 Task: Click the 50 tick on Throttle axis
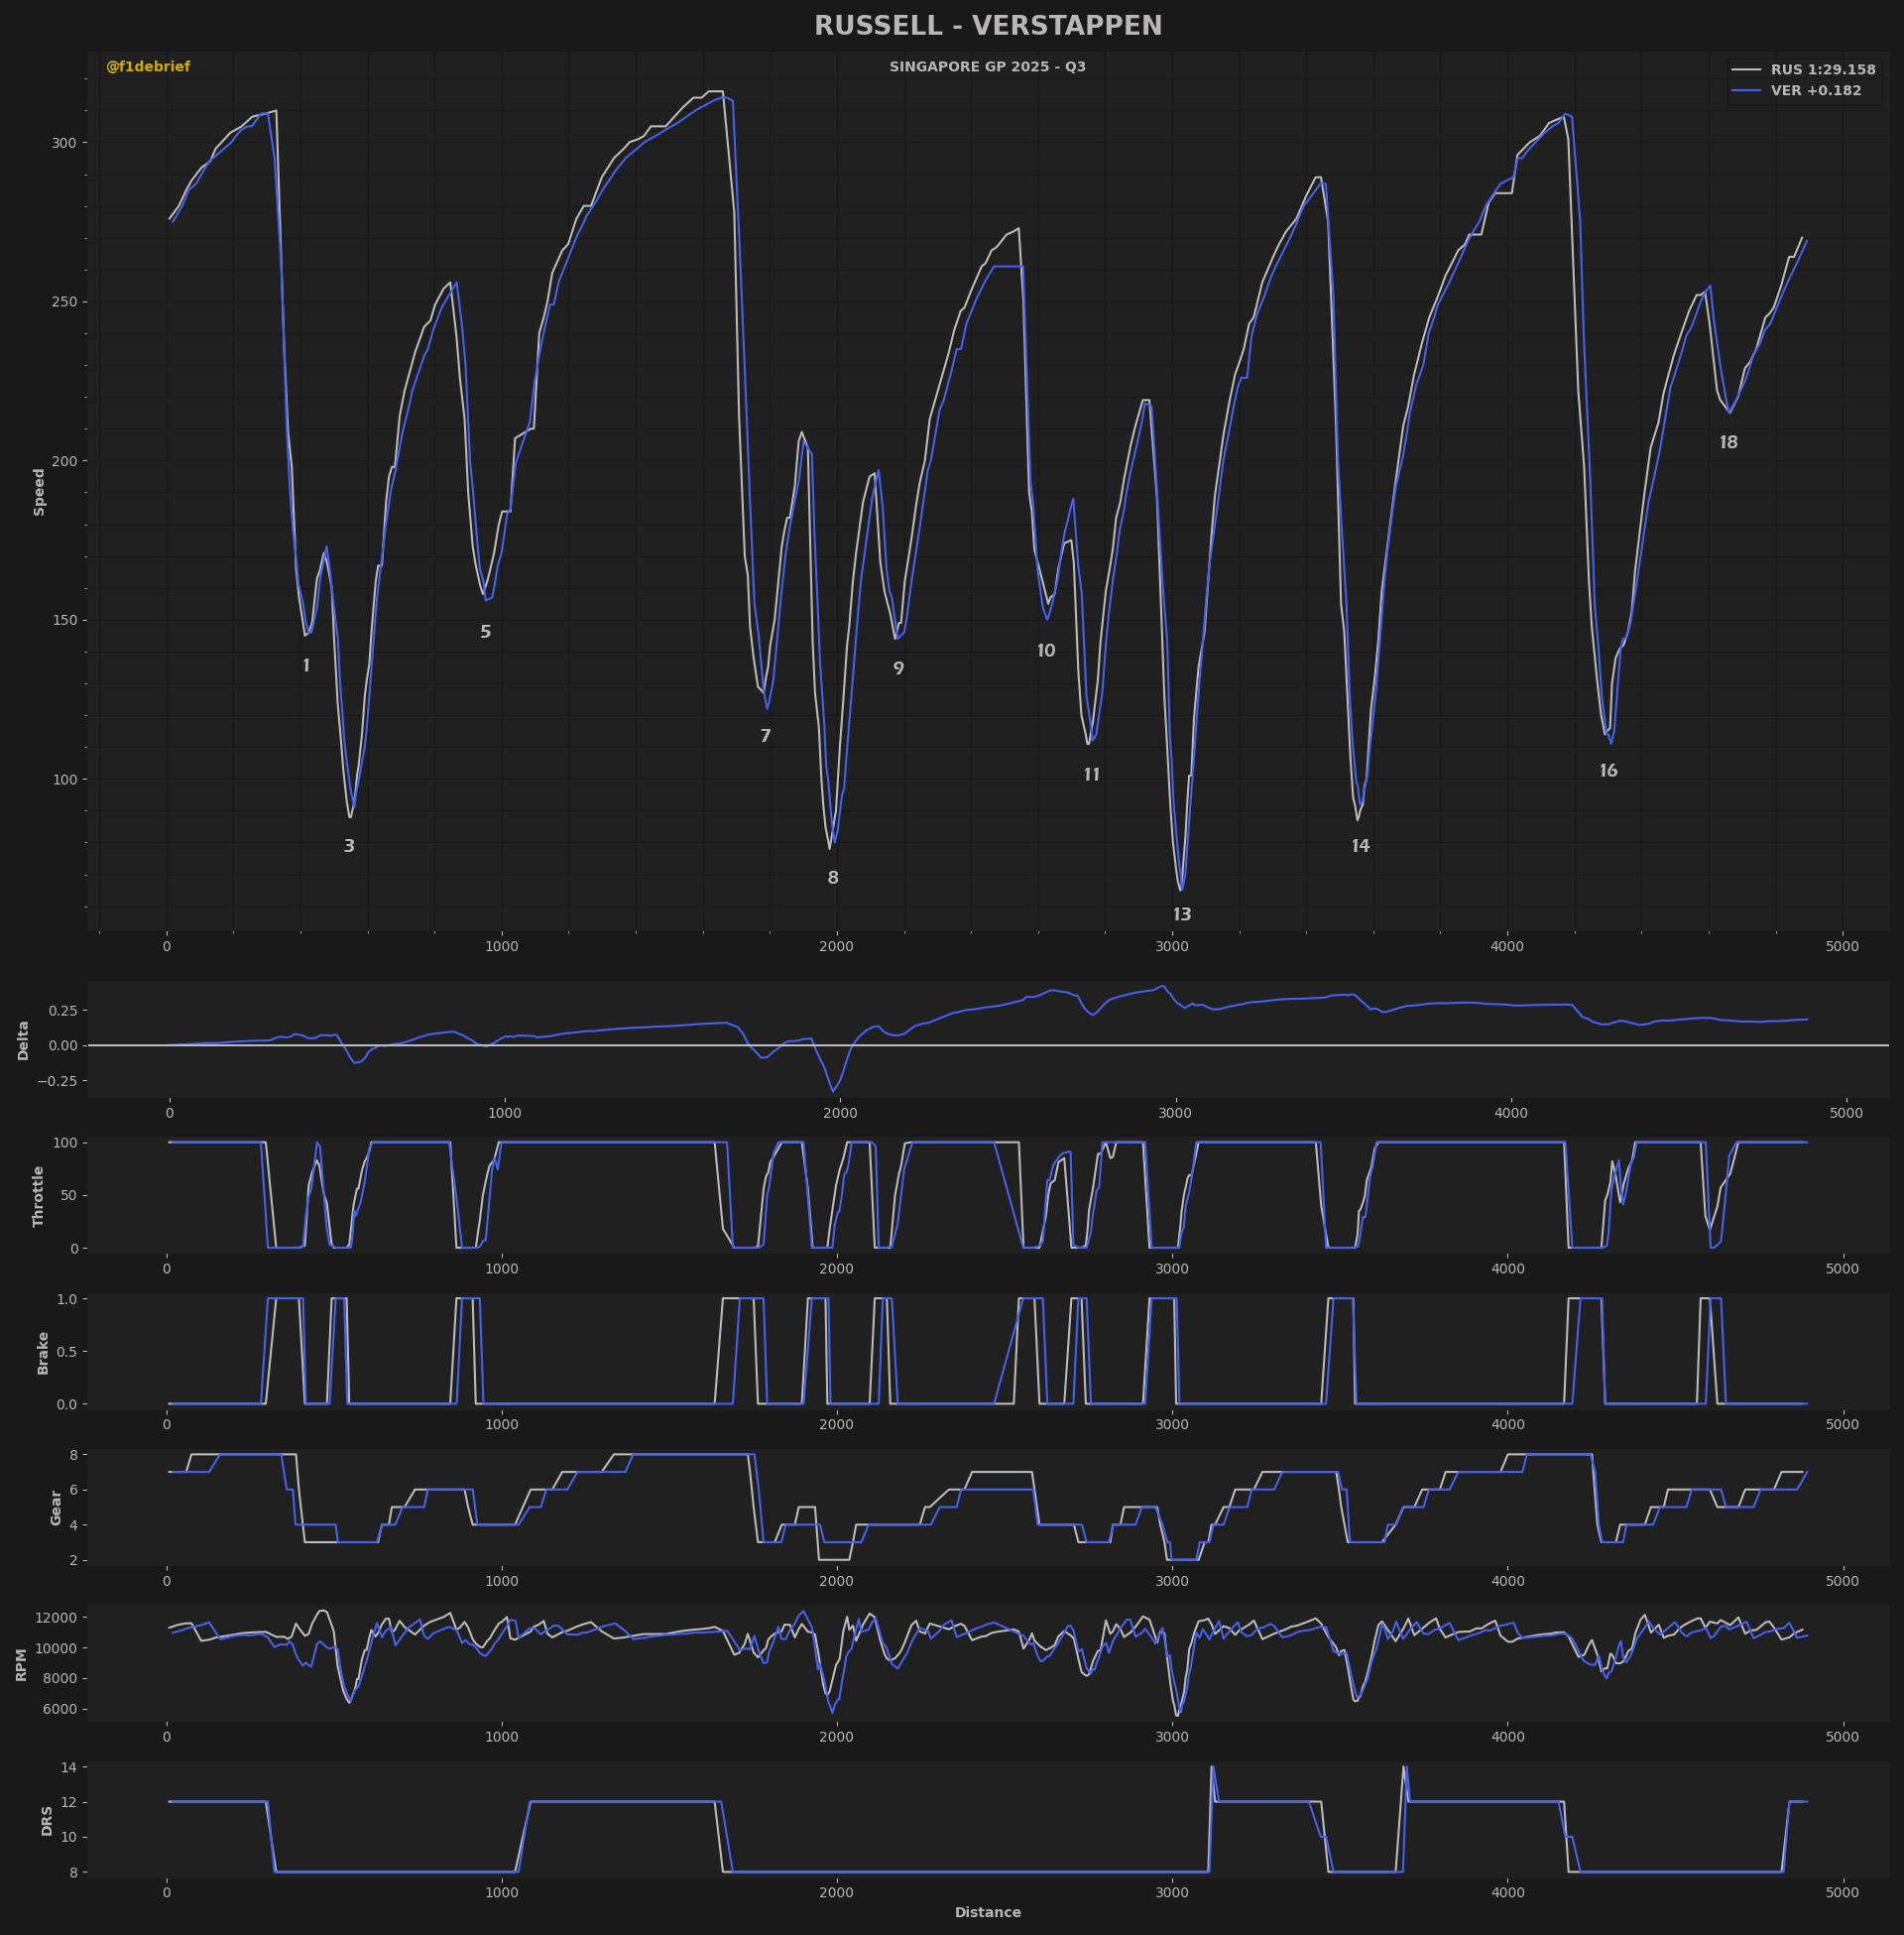(67, 1195)
